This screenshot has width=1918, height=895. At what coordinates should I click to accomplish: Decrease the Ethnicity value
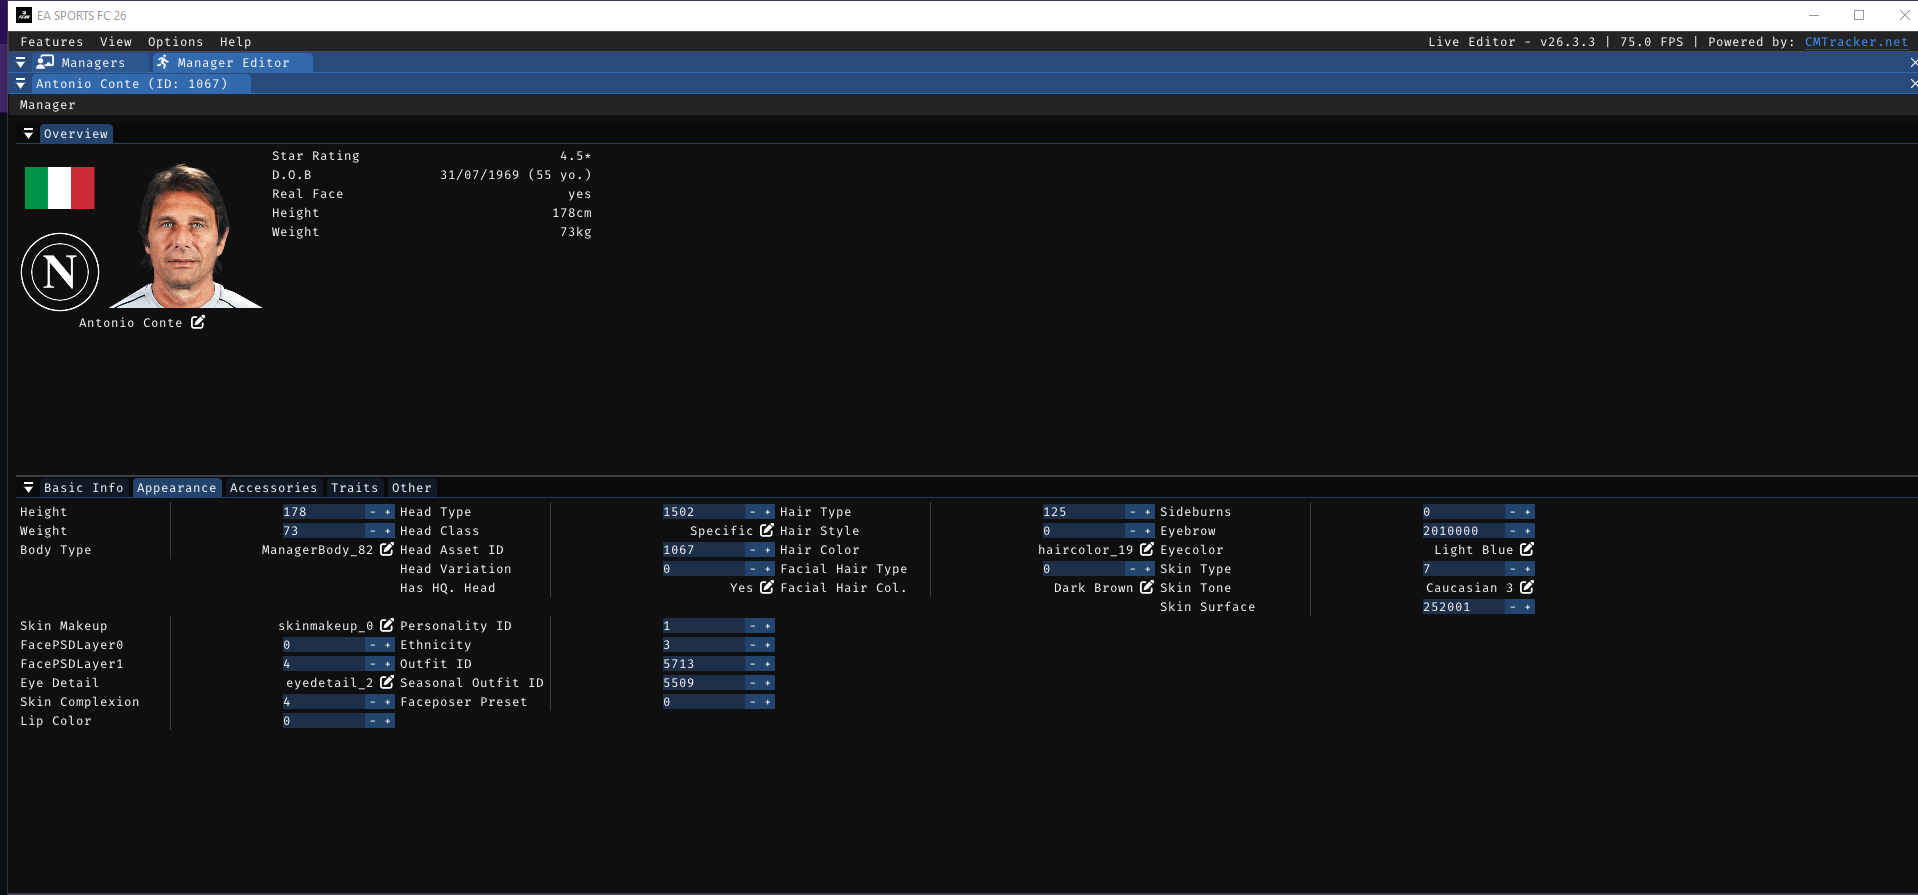[x=752, y=645]
